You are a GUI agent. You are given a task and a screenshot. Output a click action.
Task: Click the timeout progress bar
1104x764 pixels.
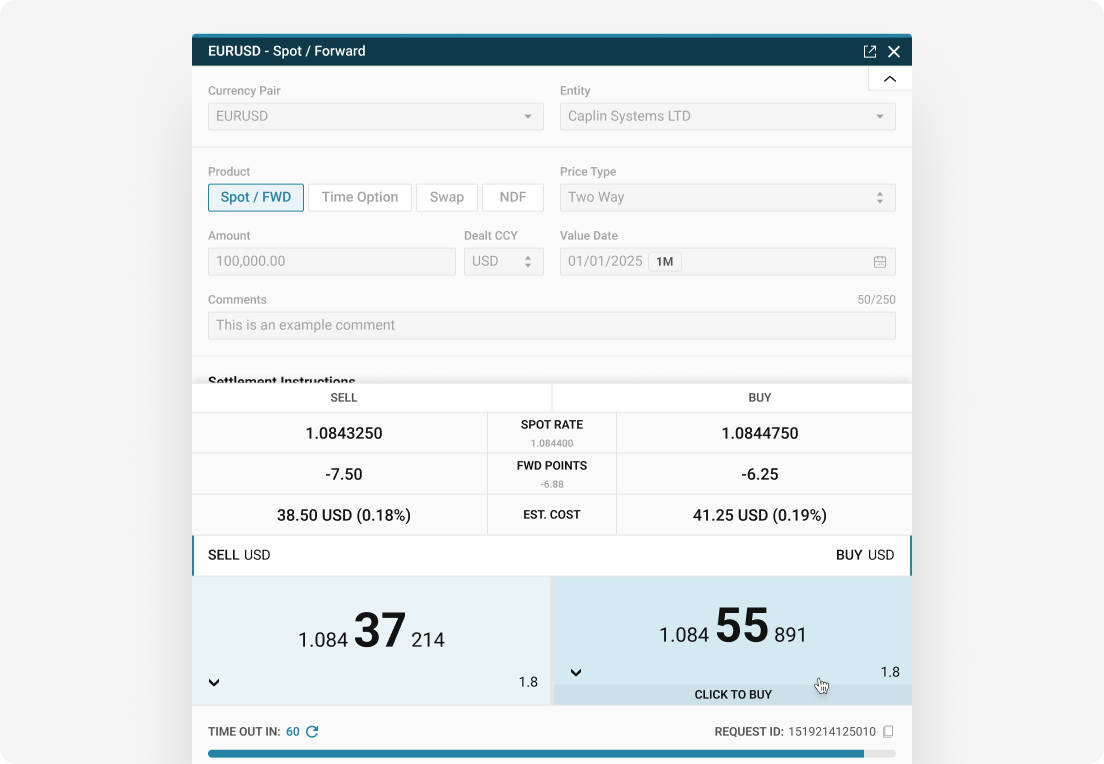(551, 753)
